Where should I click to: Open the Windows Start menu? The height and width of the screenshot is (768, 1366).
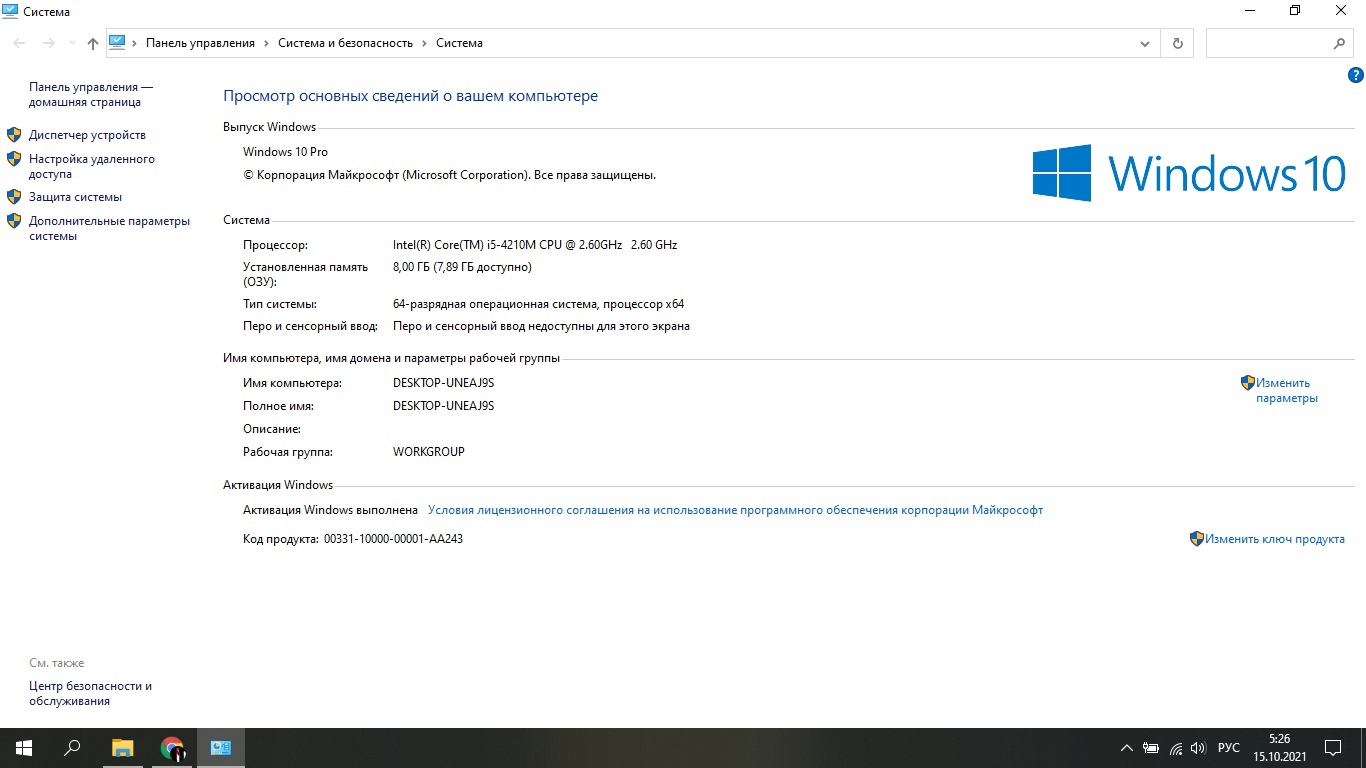tap(23, 748)
